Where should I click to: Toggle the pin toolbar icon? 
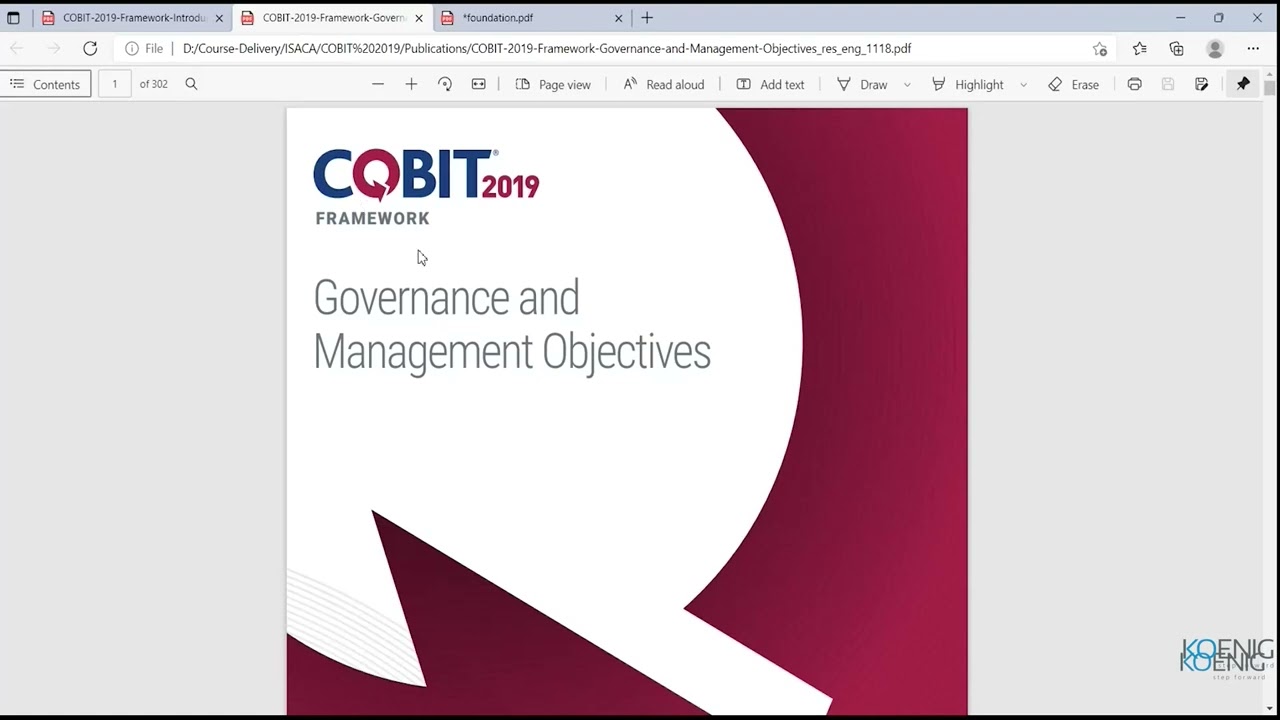tap(1243, 84)
